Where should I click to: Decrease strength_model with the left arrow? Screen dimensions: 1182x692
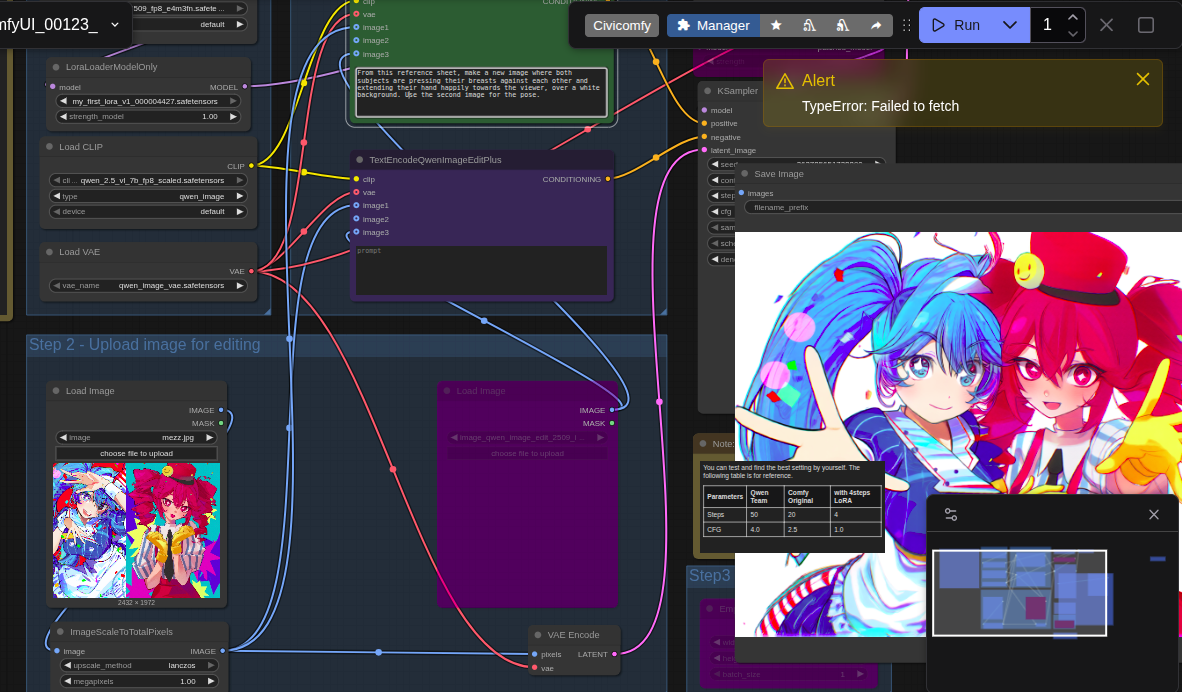[x=63, y=117]
